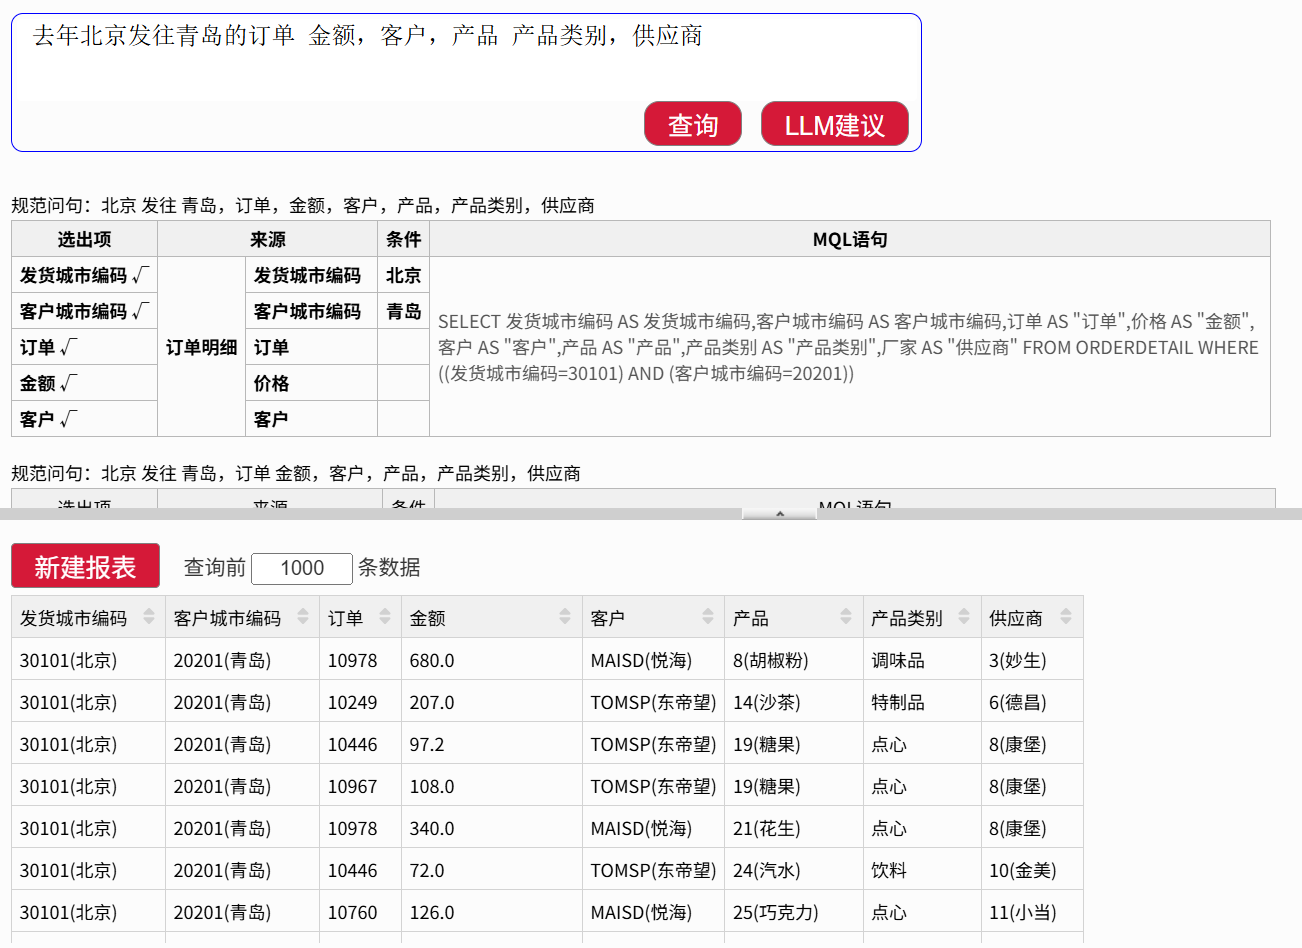Click order 10249 cell in results table

[352, 703]
